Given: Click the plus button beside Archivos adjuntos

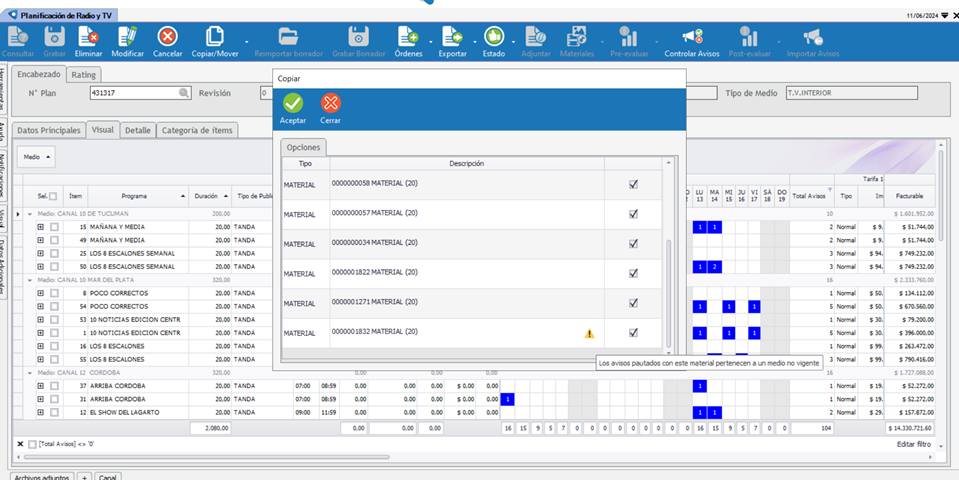Looking at the screenshot, I should pos(84,476).
